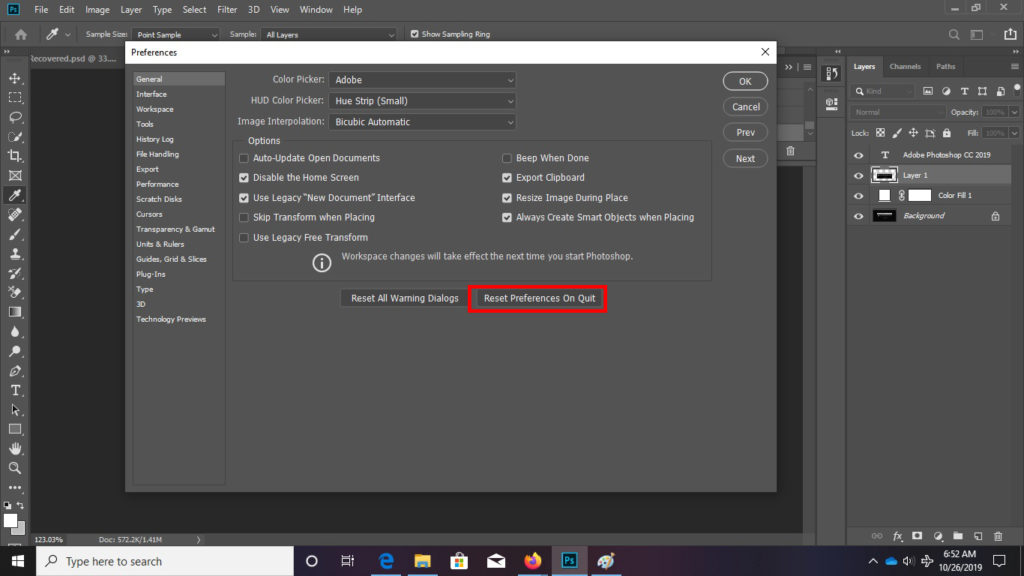Select Scratch Disks preferences category
Image resolution: width=1024 pixels, height=576 pixels.
(159, 199)
